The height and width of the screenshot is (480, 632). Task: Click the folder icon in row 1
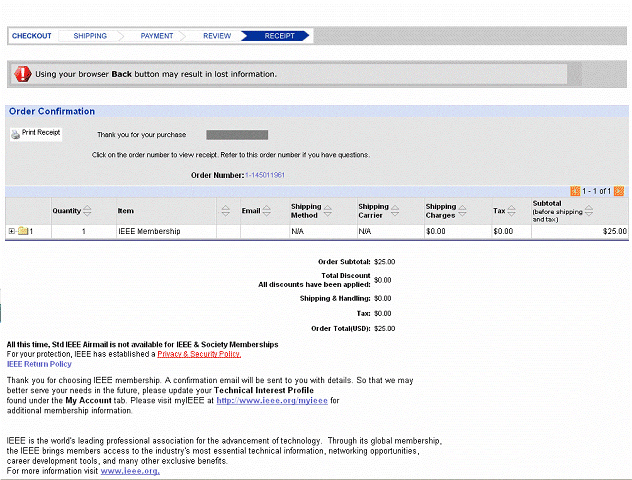[23, 231]
